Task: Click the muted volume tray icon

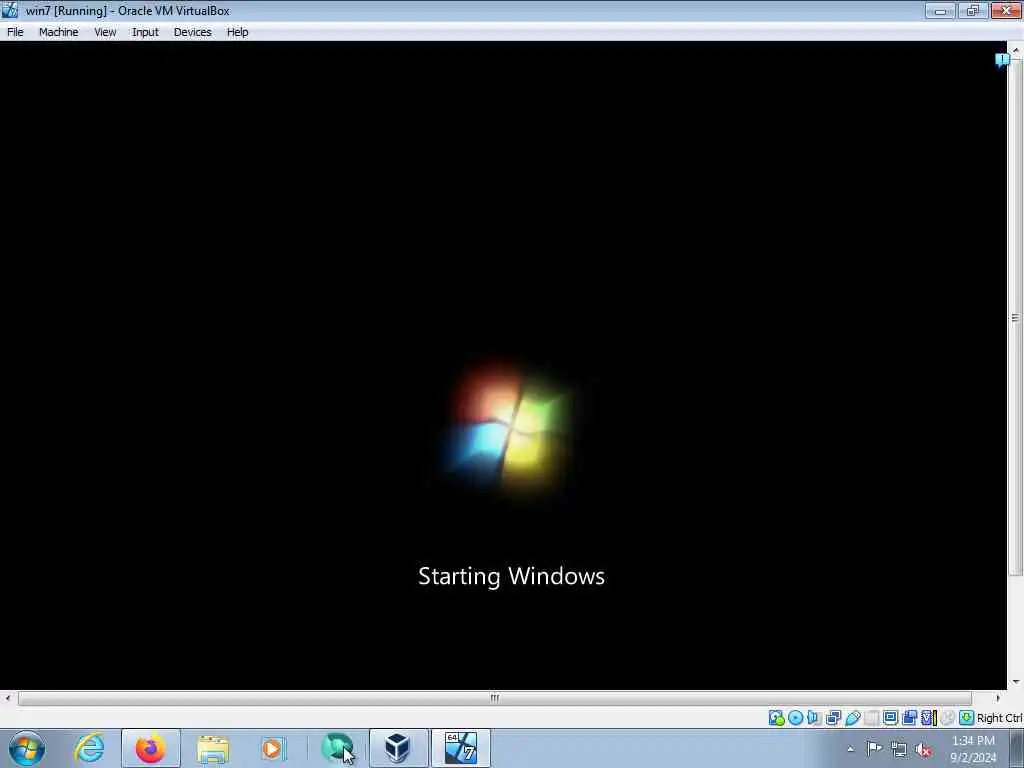Action: [923, 750]
